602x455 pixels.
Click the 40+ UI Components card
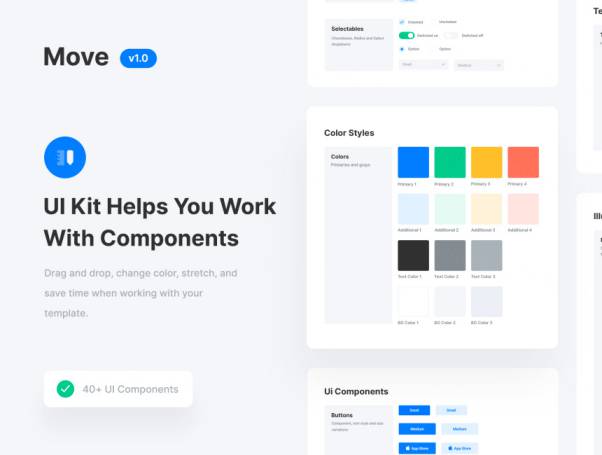(118, 389)
